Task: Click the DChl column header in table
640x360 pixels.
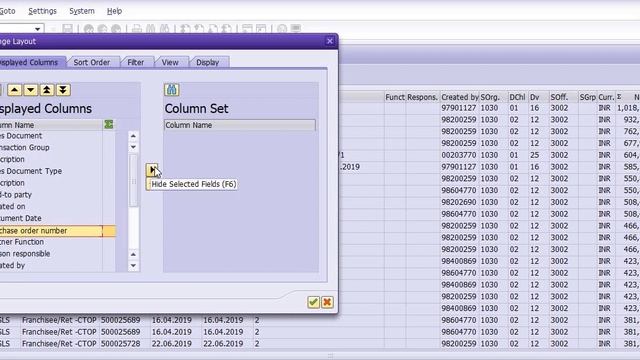Action: [x=518, y=97]
